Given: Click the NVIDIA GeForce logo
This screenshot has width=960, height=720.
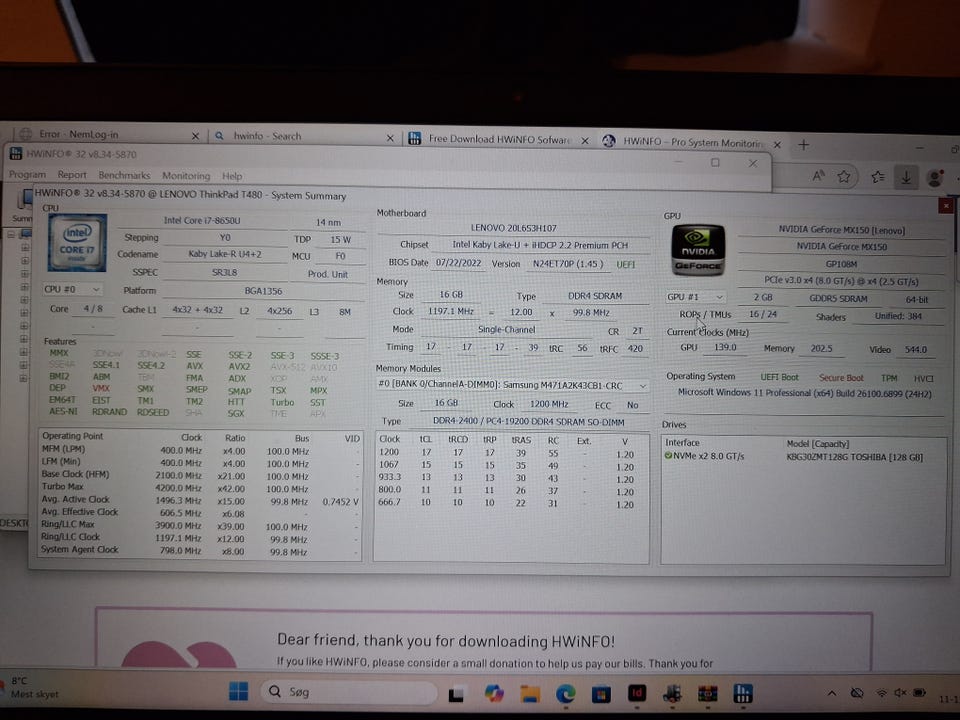Looking at the screenshot, I should click(x=698, y=250).
